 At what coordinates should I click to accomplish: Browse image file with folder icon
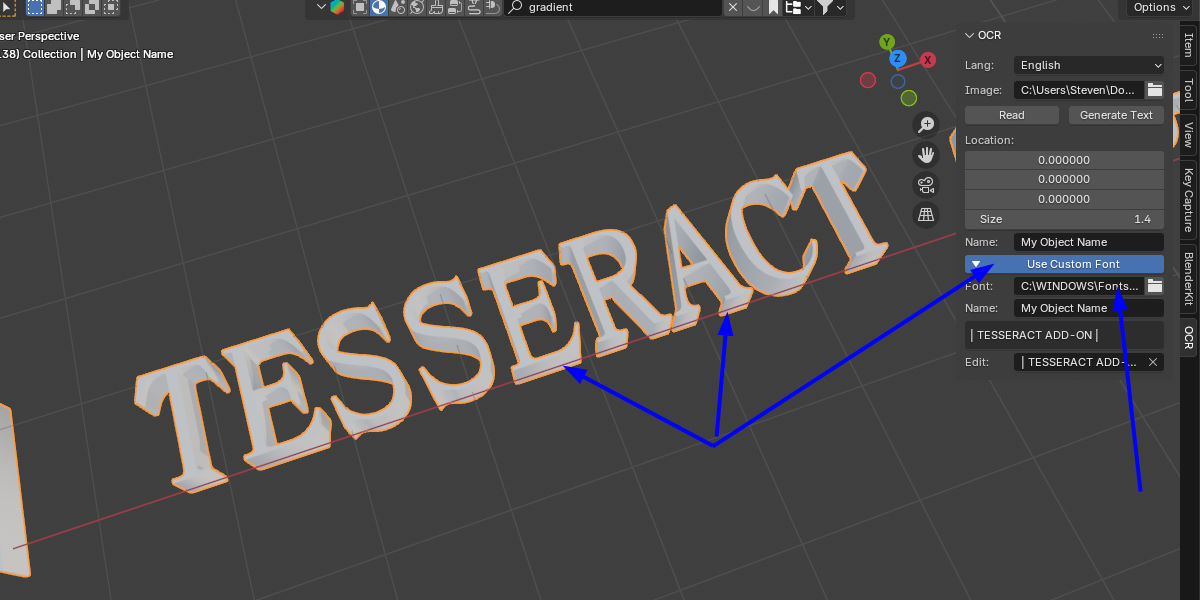coord(1155,90)
